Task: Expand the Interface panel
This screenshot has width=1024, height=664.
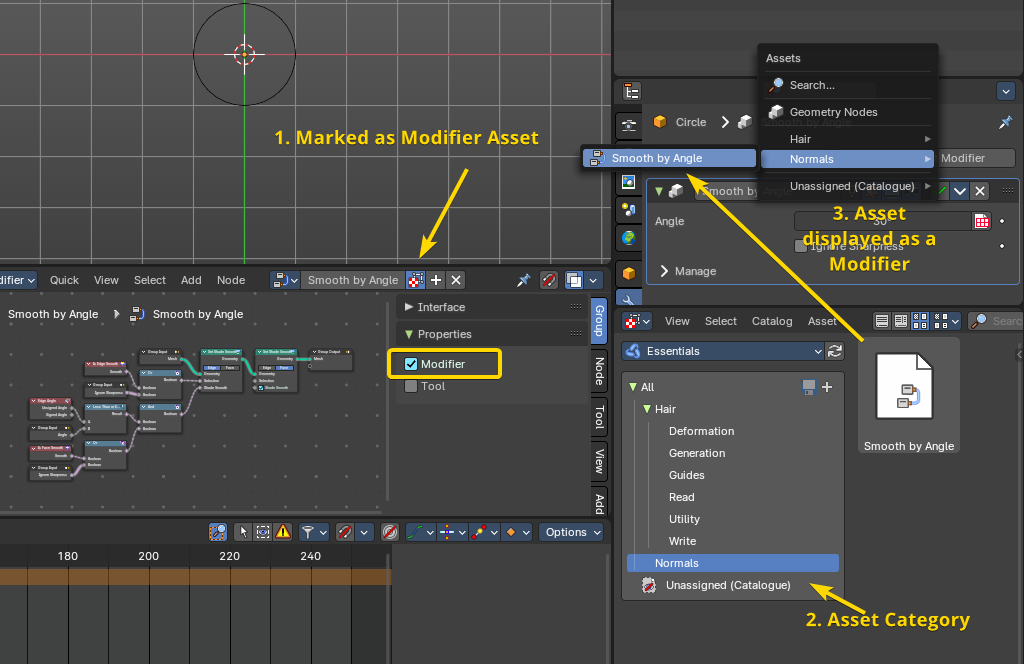Action: (x=492, y=307)
